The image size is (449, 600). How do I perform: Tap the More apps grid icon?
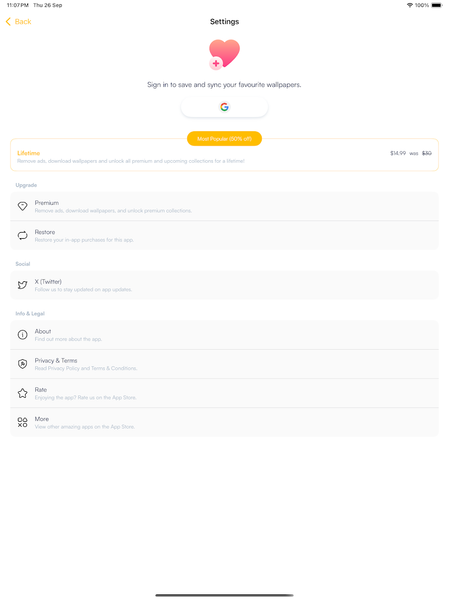pyautogui.click(x=23, y=422)
